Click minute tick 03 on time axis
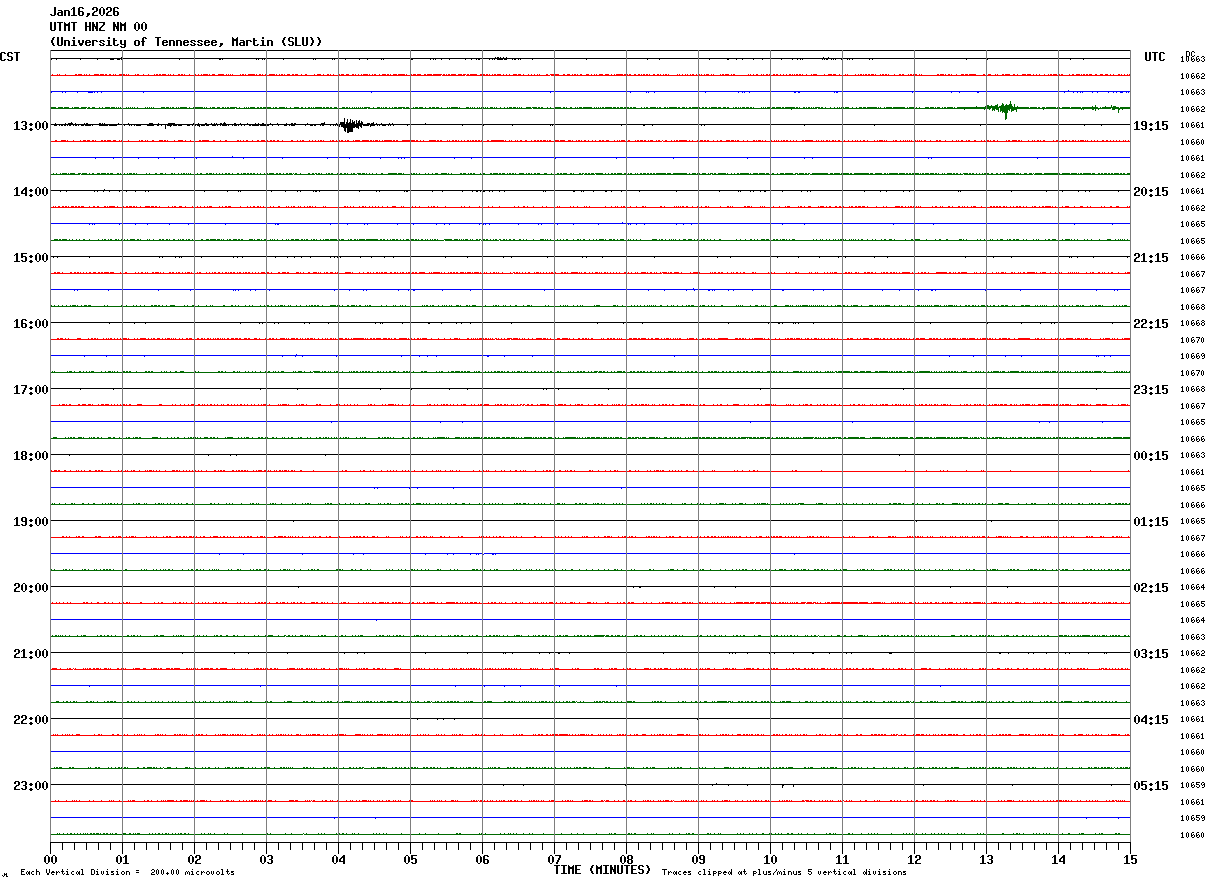This screenshot has width=1210, height=886. pyautogui.click(x=266, y=859)
